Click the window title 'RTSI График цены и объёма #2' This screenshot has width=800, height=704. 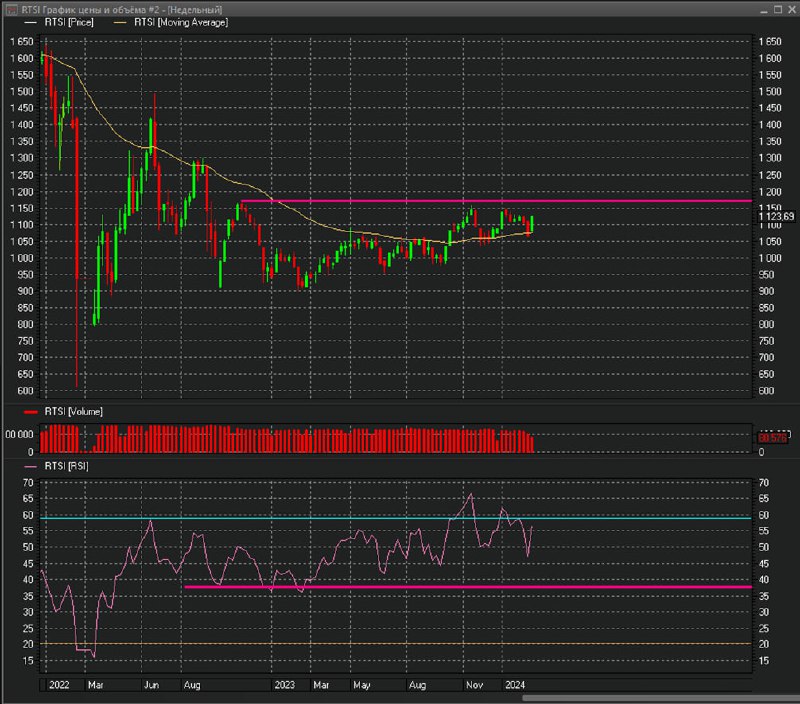pyautogui.click(x=91, y=10)
